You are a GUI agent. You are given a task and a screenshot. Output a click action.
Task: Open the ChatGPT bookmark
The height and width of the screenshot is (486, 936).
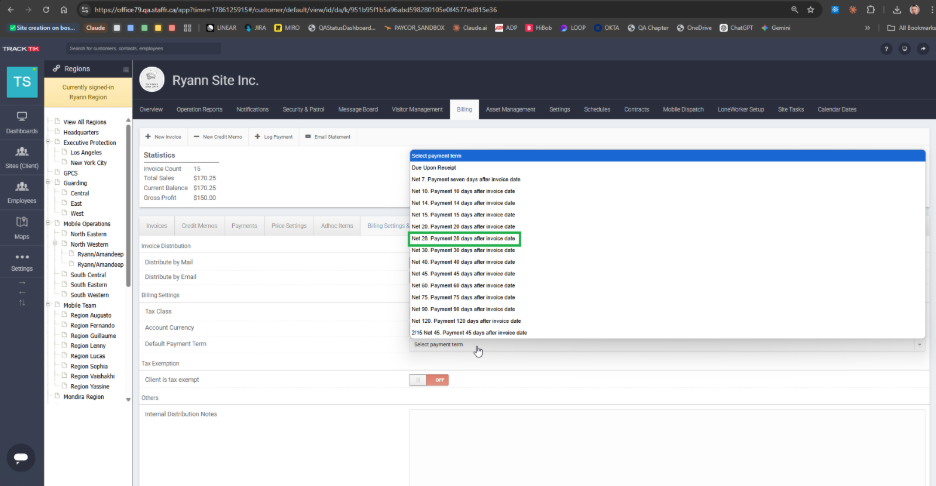736,28
